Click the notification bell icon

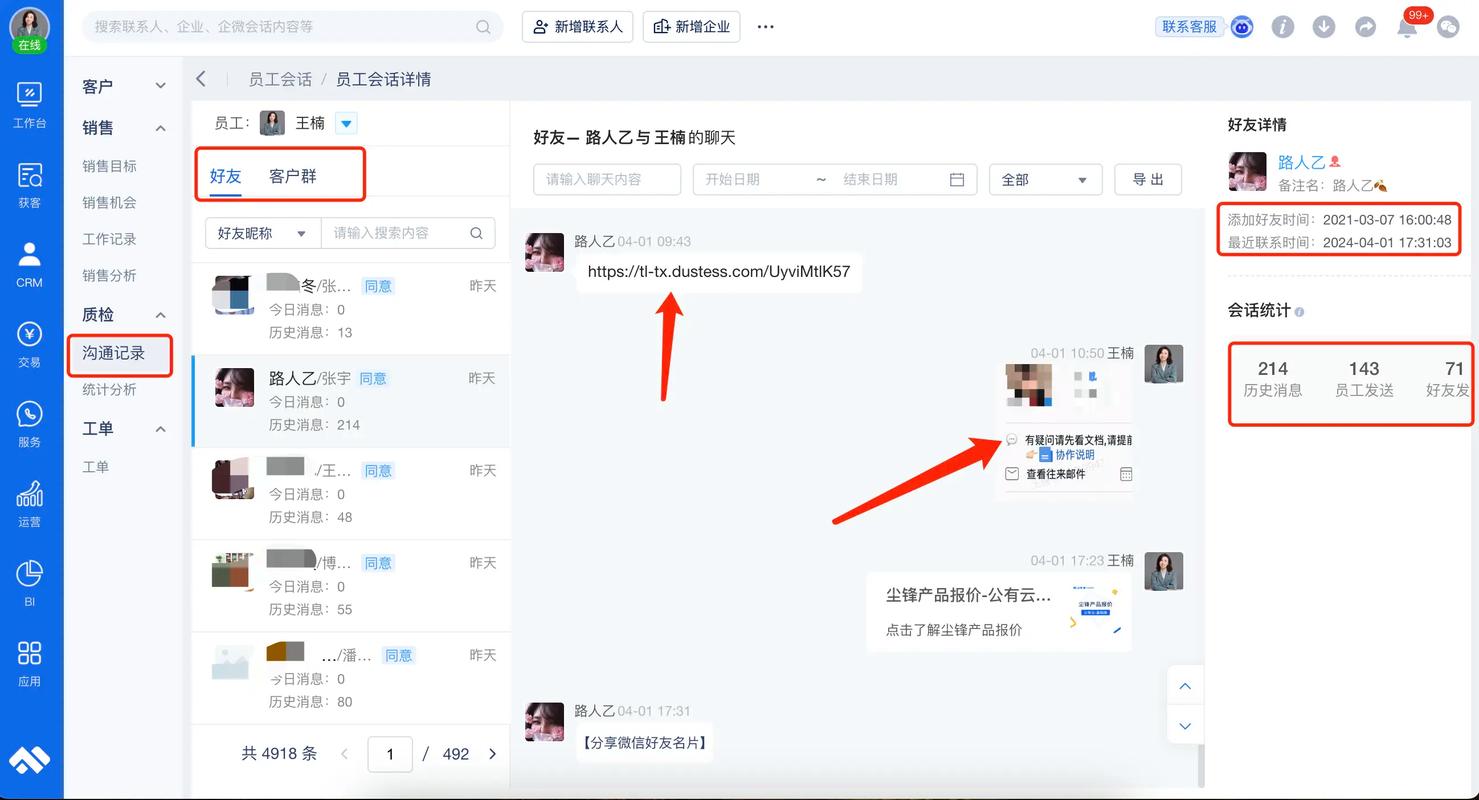click(x=1407, y=27)
